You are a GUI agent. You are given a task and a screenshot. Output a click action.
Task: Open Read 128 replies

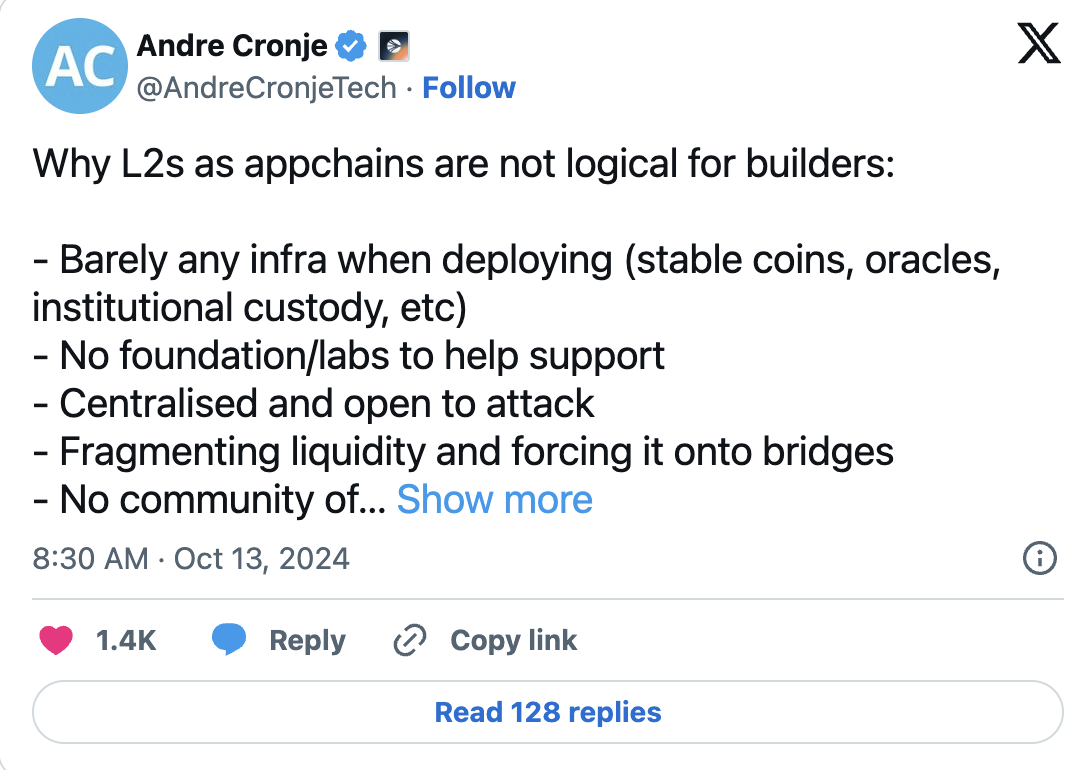pos(546,711)
